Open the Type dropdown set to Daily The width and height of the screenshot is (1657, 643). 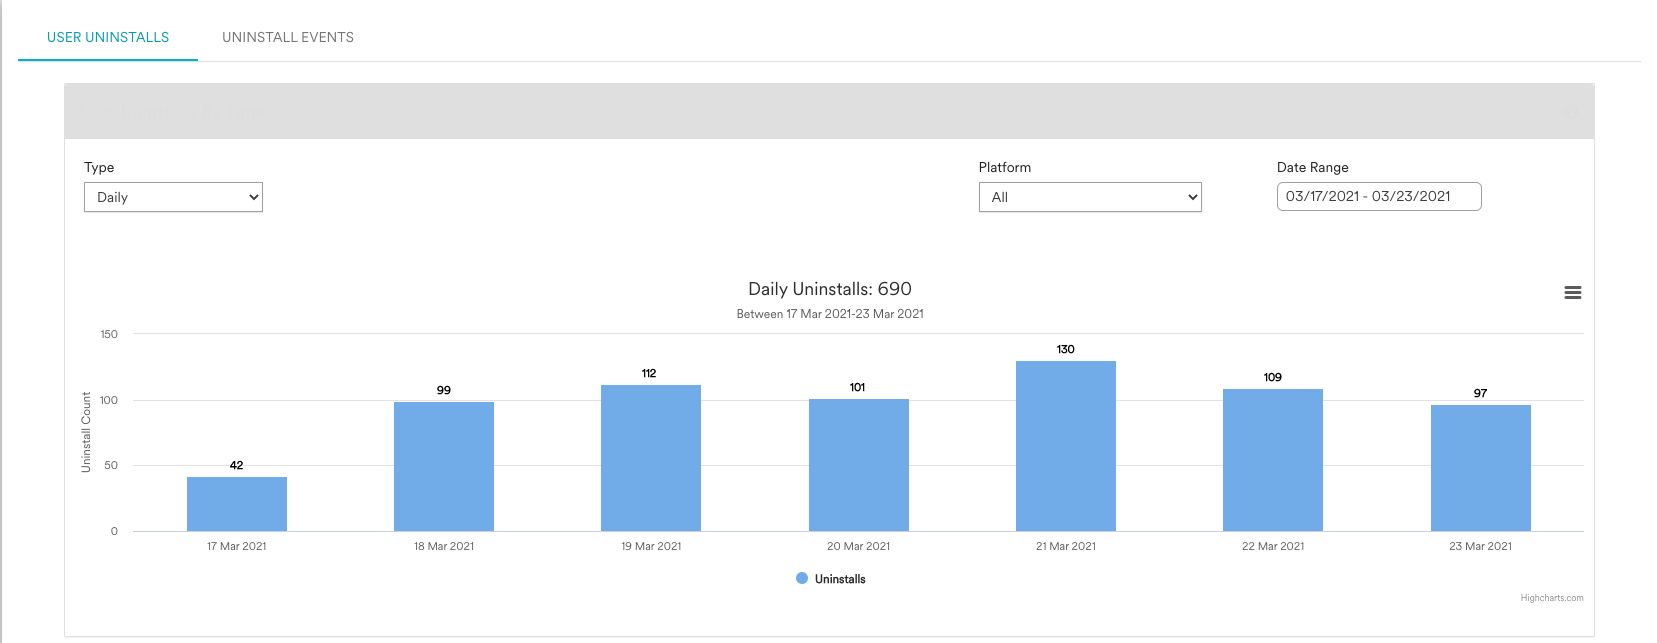[173, 197]
